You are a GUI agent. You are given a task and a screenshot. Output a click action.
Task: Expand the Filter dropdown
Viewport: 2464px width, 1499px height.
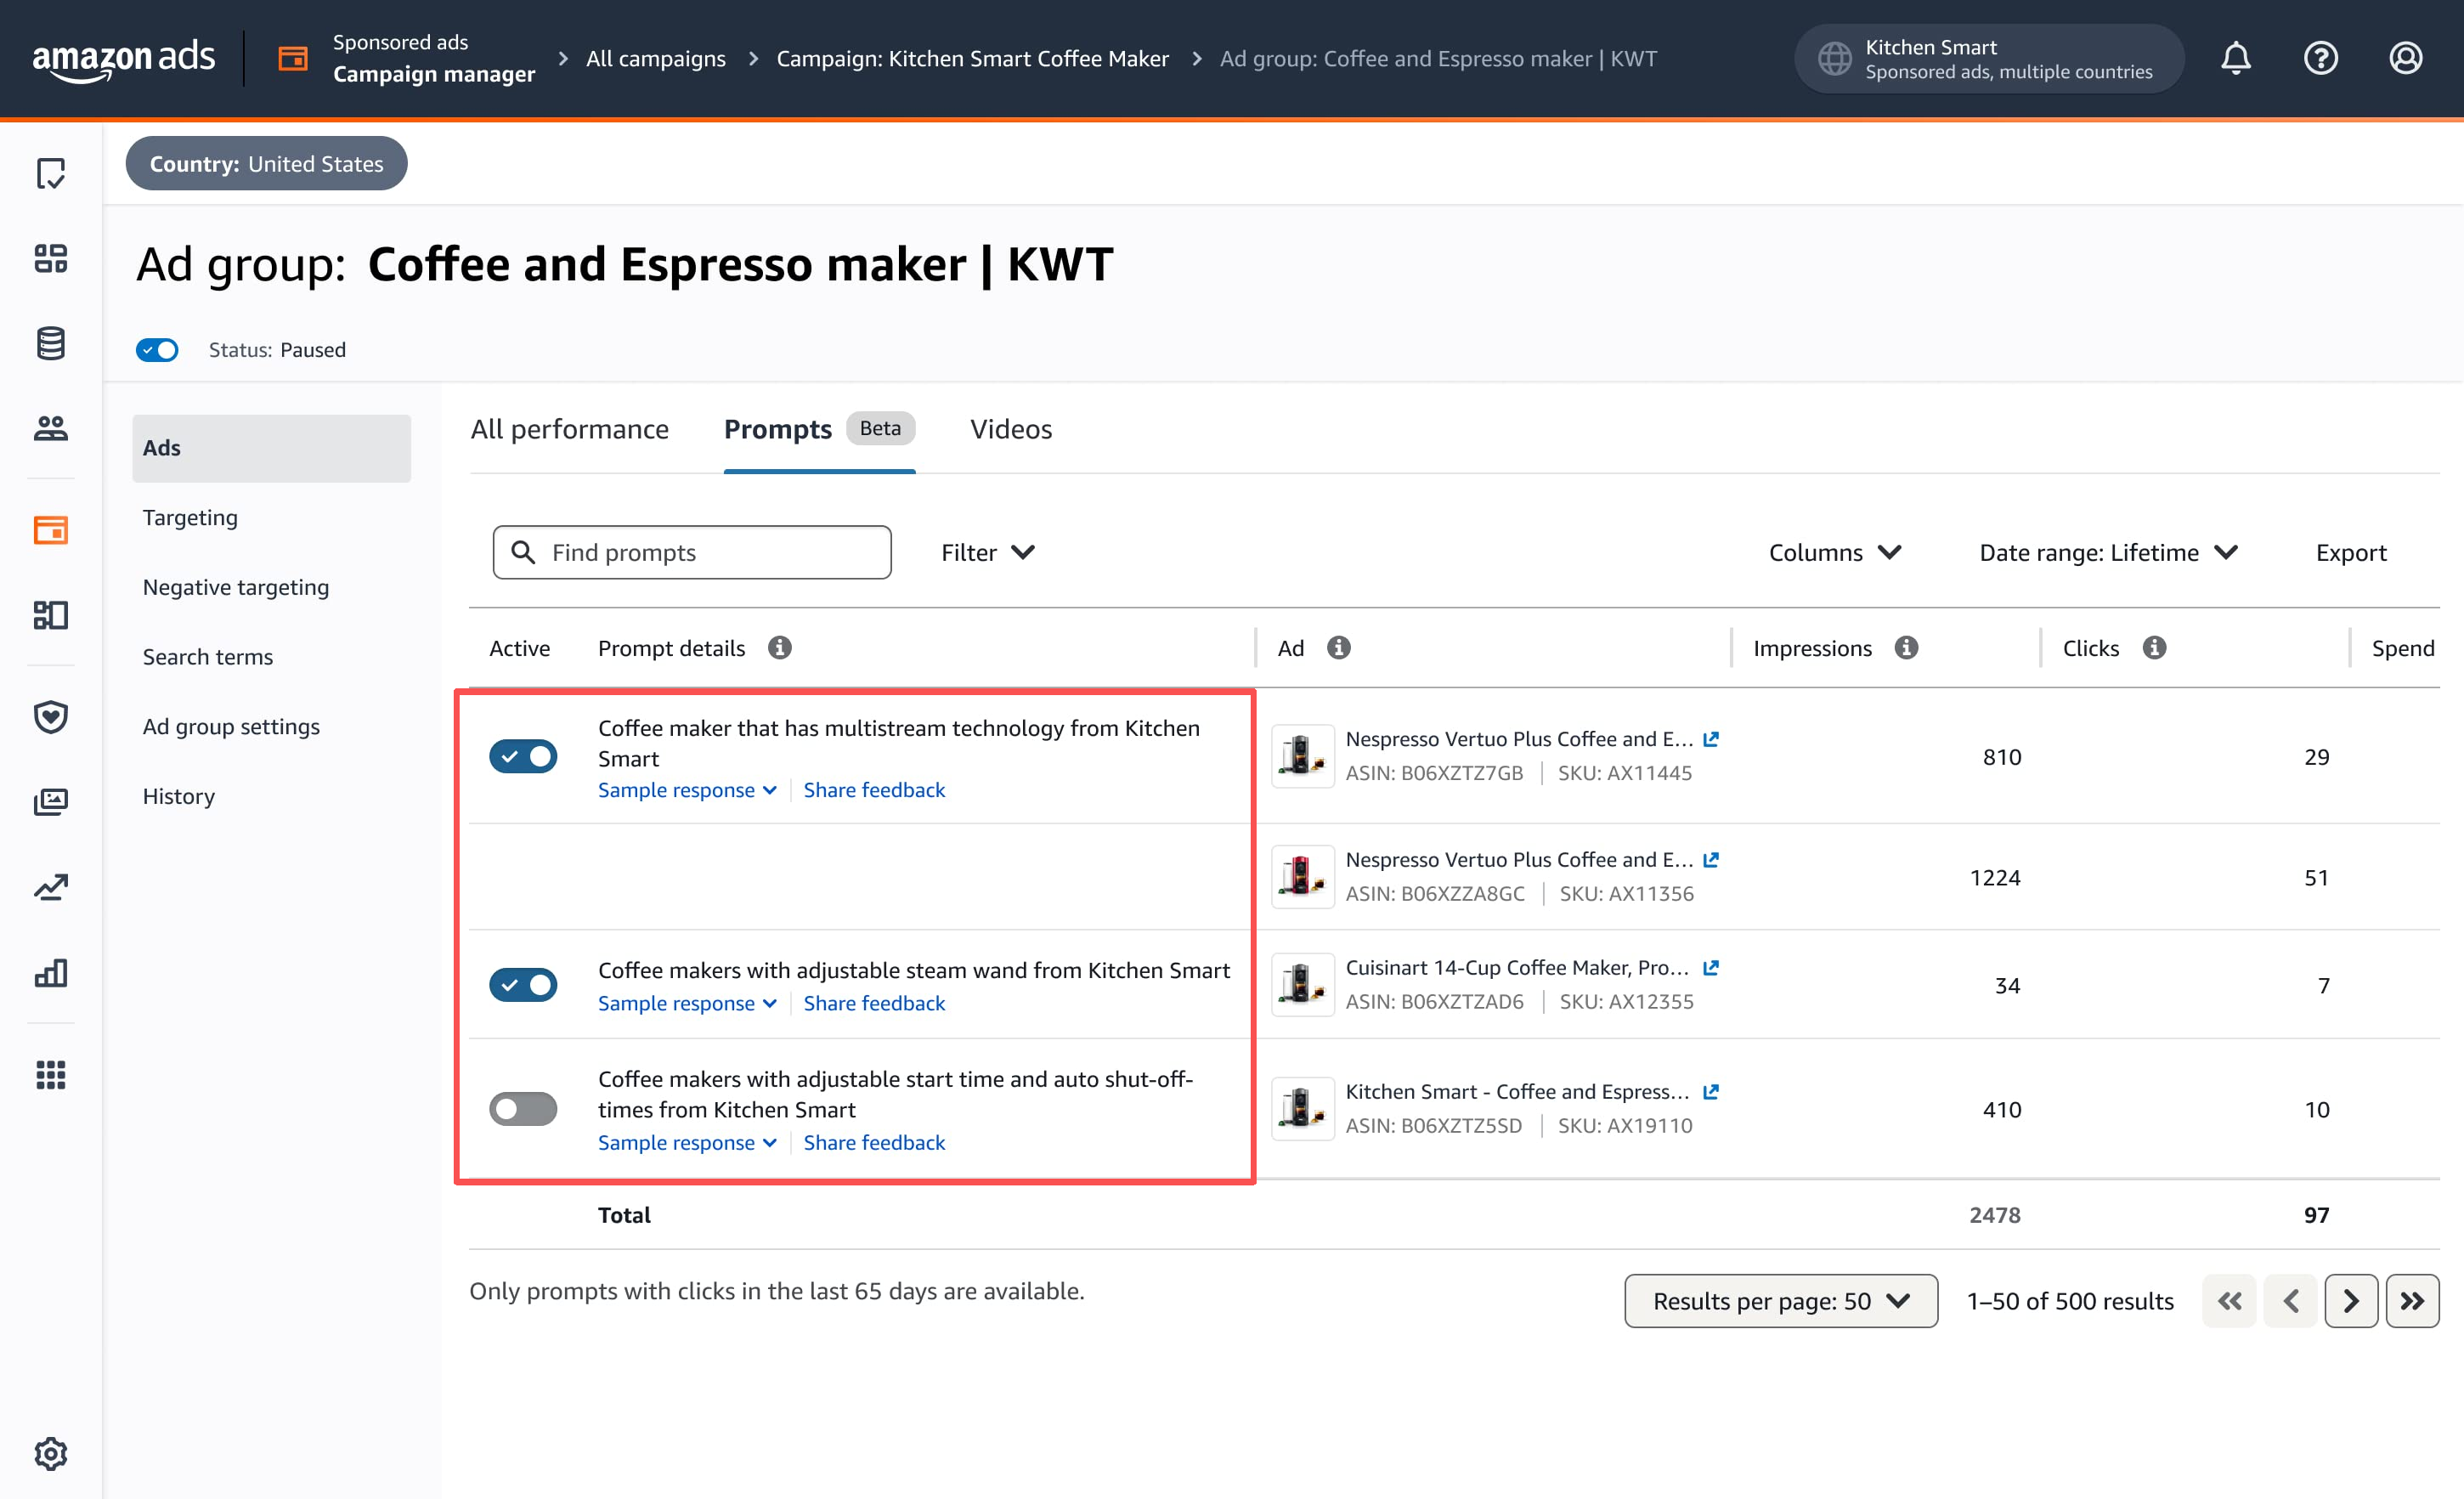click(987, 552)
